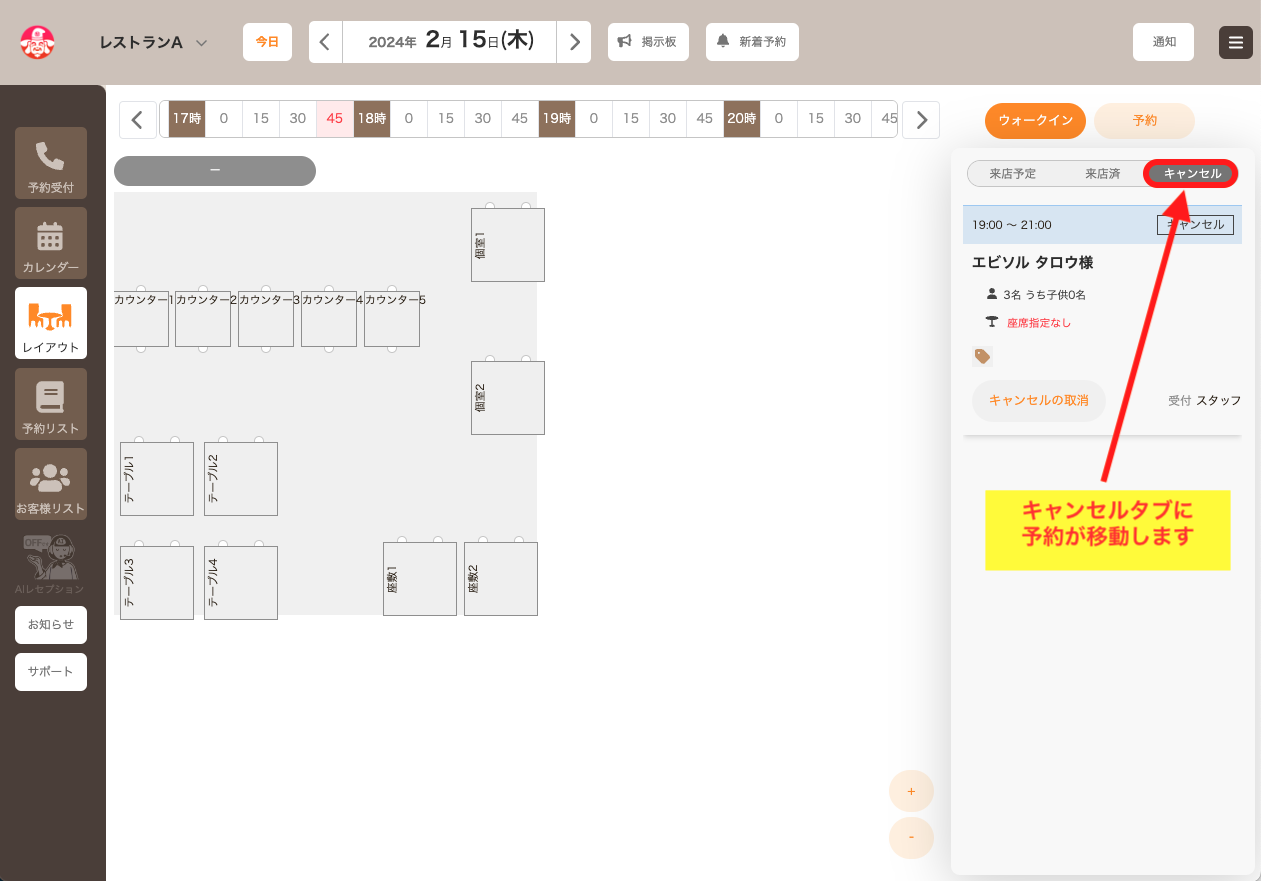Zoom in with the plus button
Viewport: 1261px width, 881px height.
tap(911, 792)
